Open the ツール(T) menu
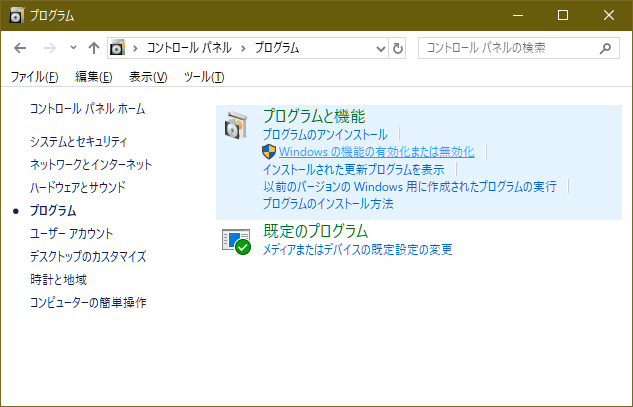This screenshot has width=633, height=407. [x=204, y=76]
